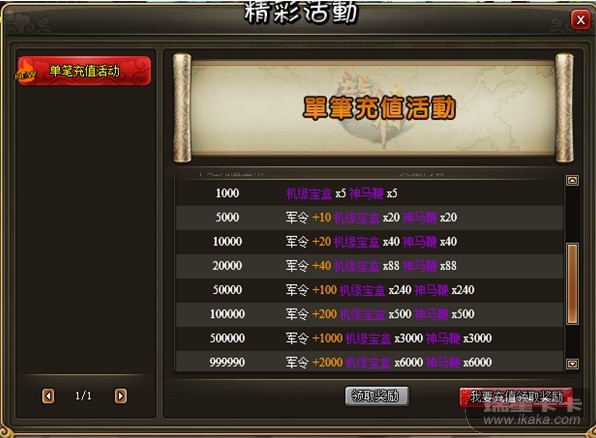Click the 單筆充值活動 scroll banner
This screenshot has height=438, width=596.
(373, 108)
